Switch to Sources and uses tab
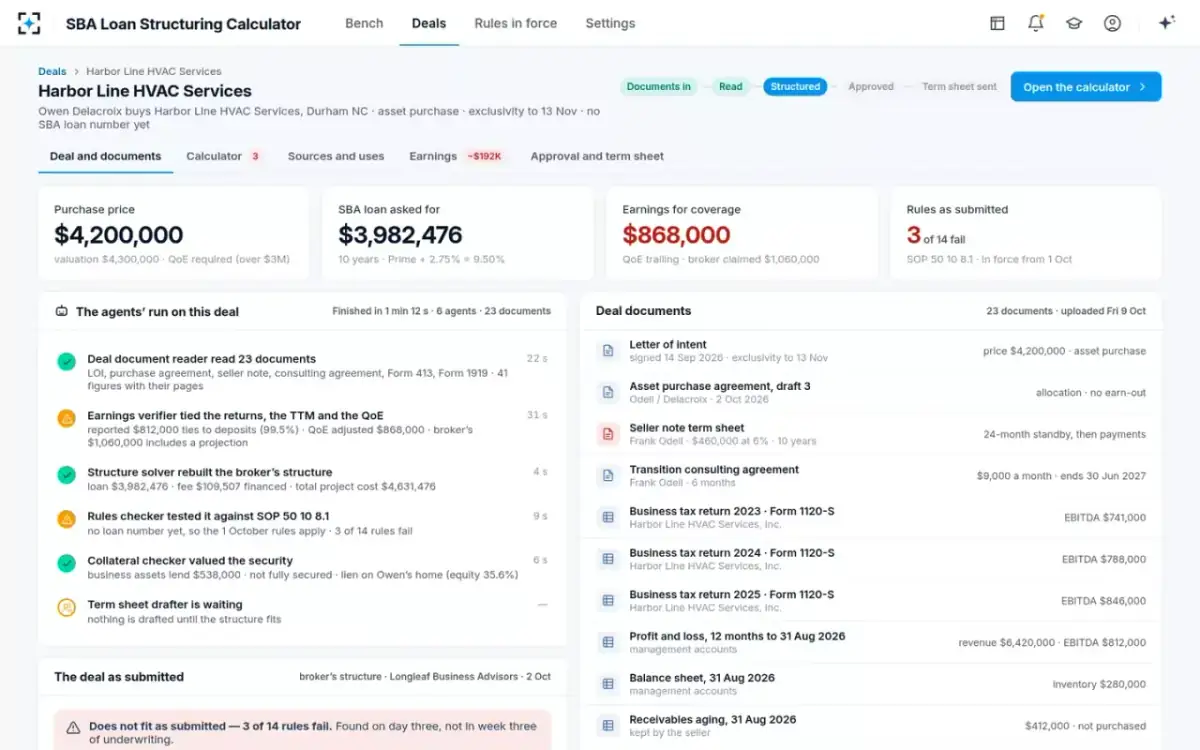The image size is (1200, 750). (x=336, y=156)
